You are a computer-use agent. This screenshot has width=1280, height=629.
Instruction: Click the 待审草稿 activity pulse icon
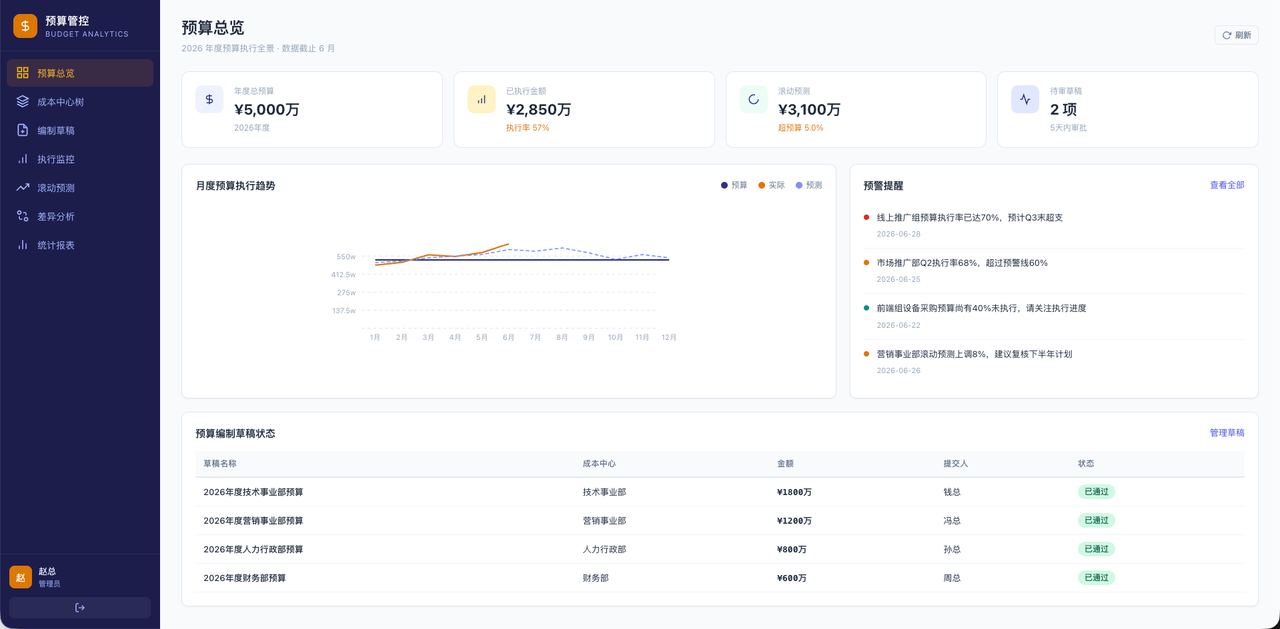pyautogui.click(x=1025, y=99)
